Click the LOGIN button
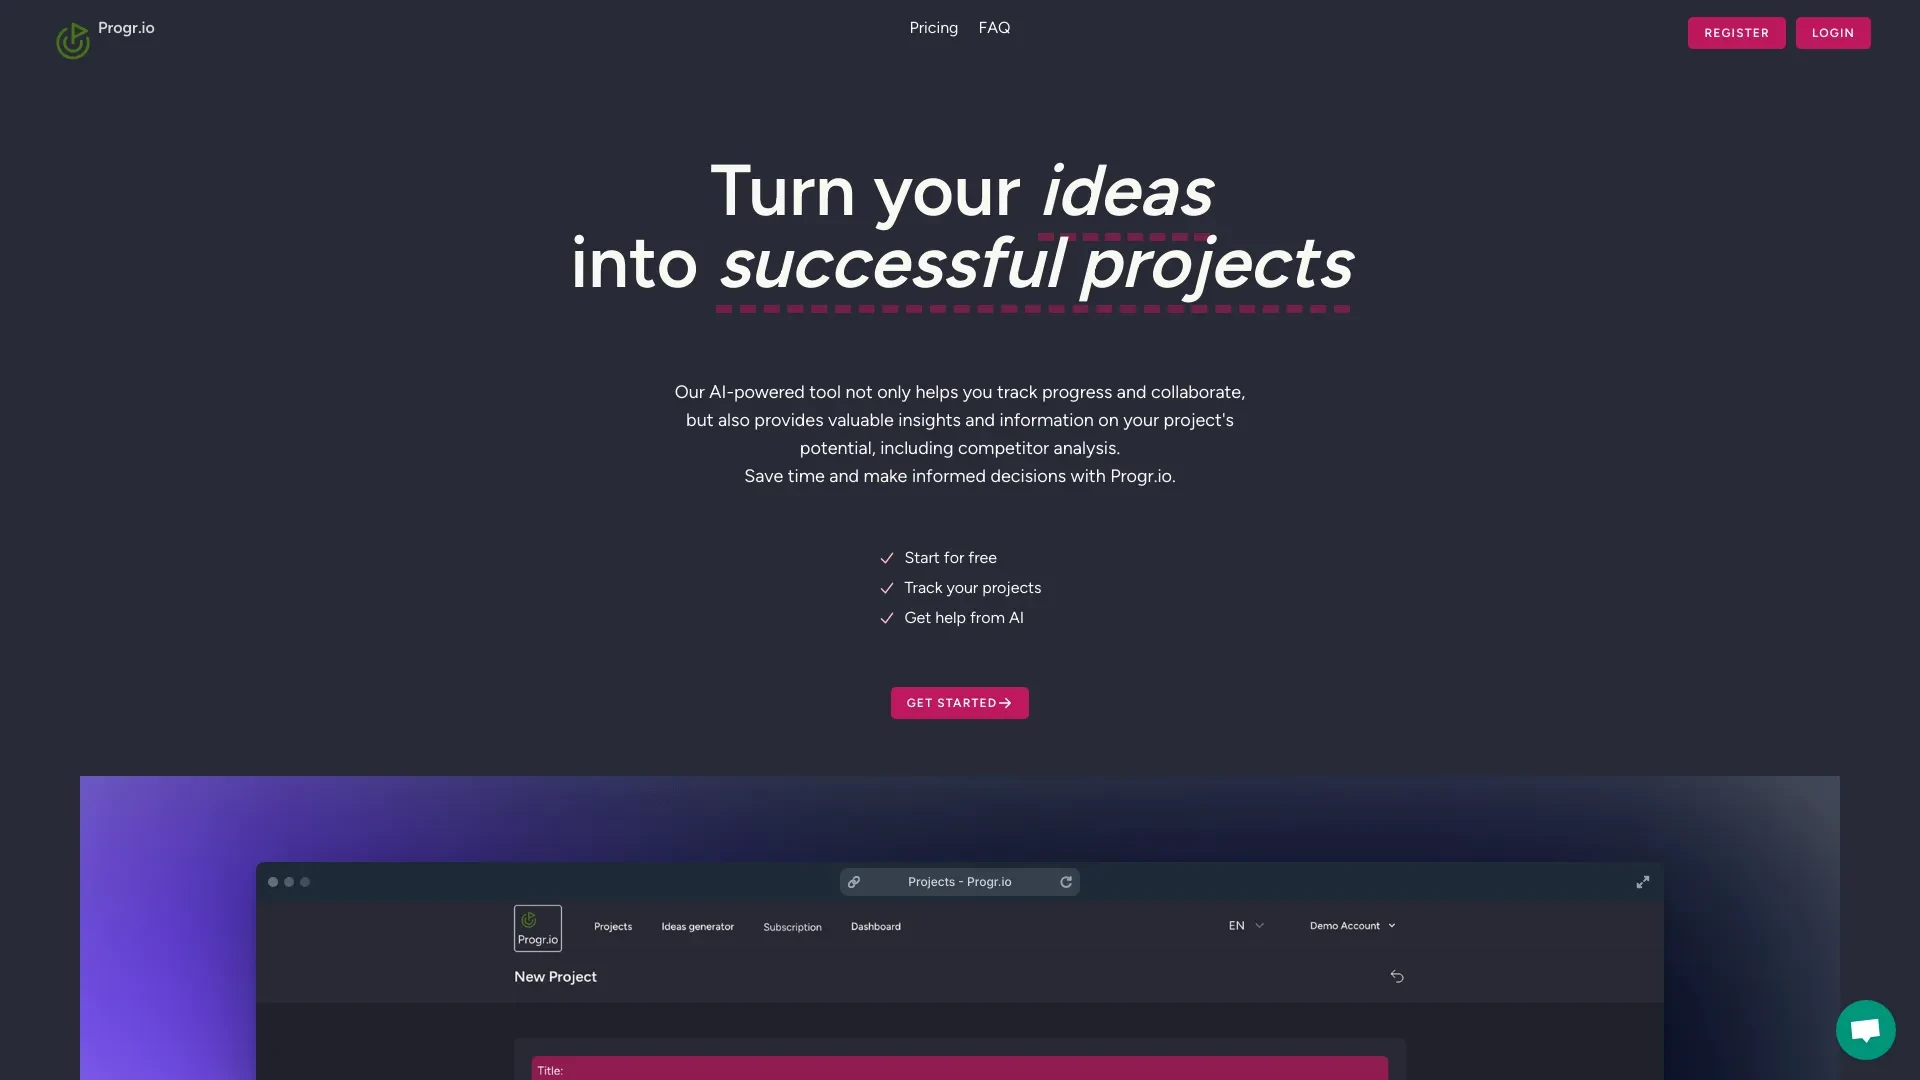 [x=1833, y=32]
